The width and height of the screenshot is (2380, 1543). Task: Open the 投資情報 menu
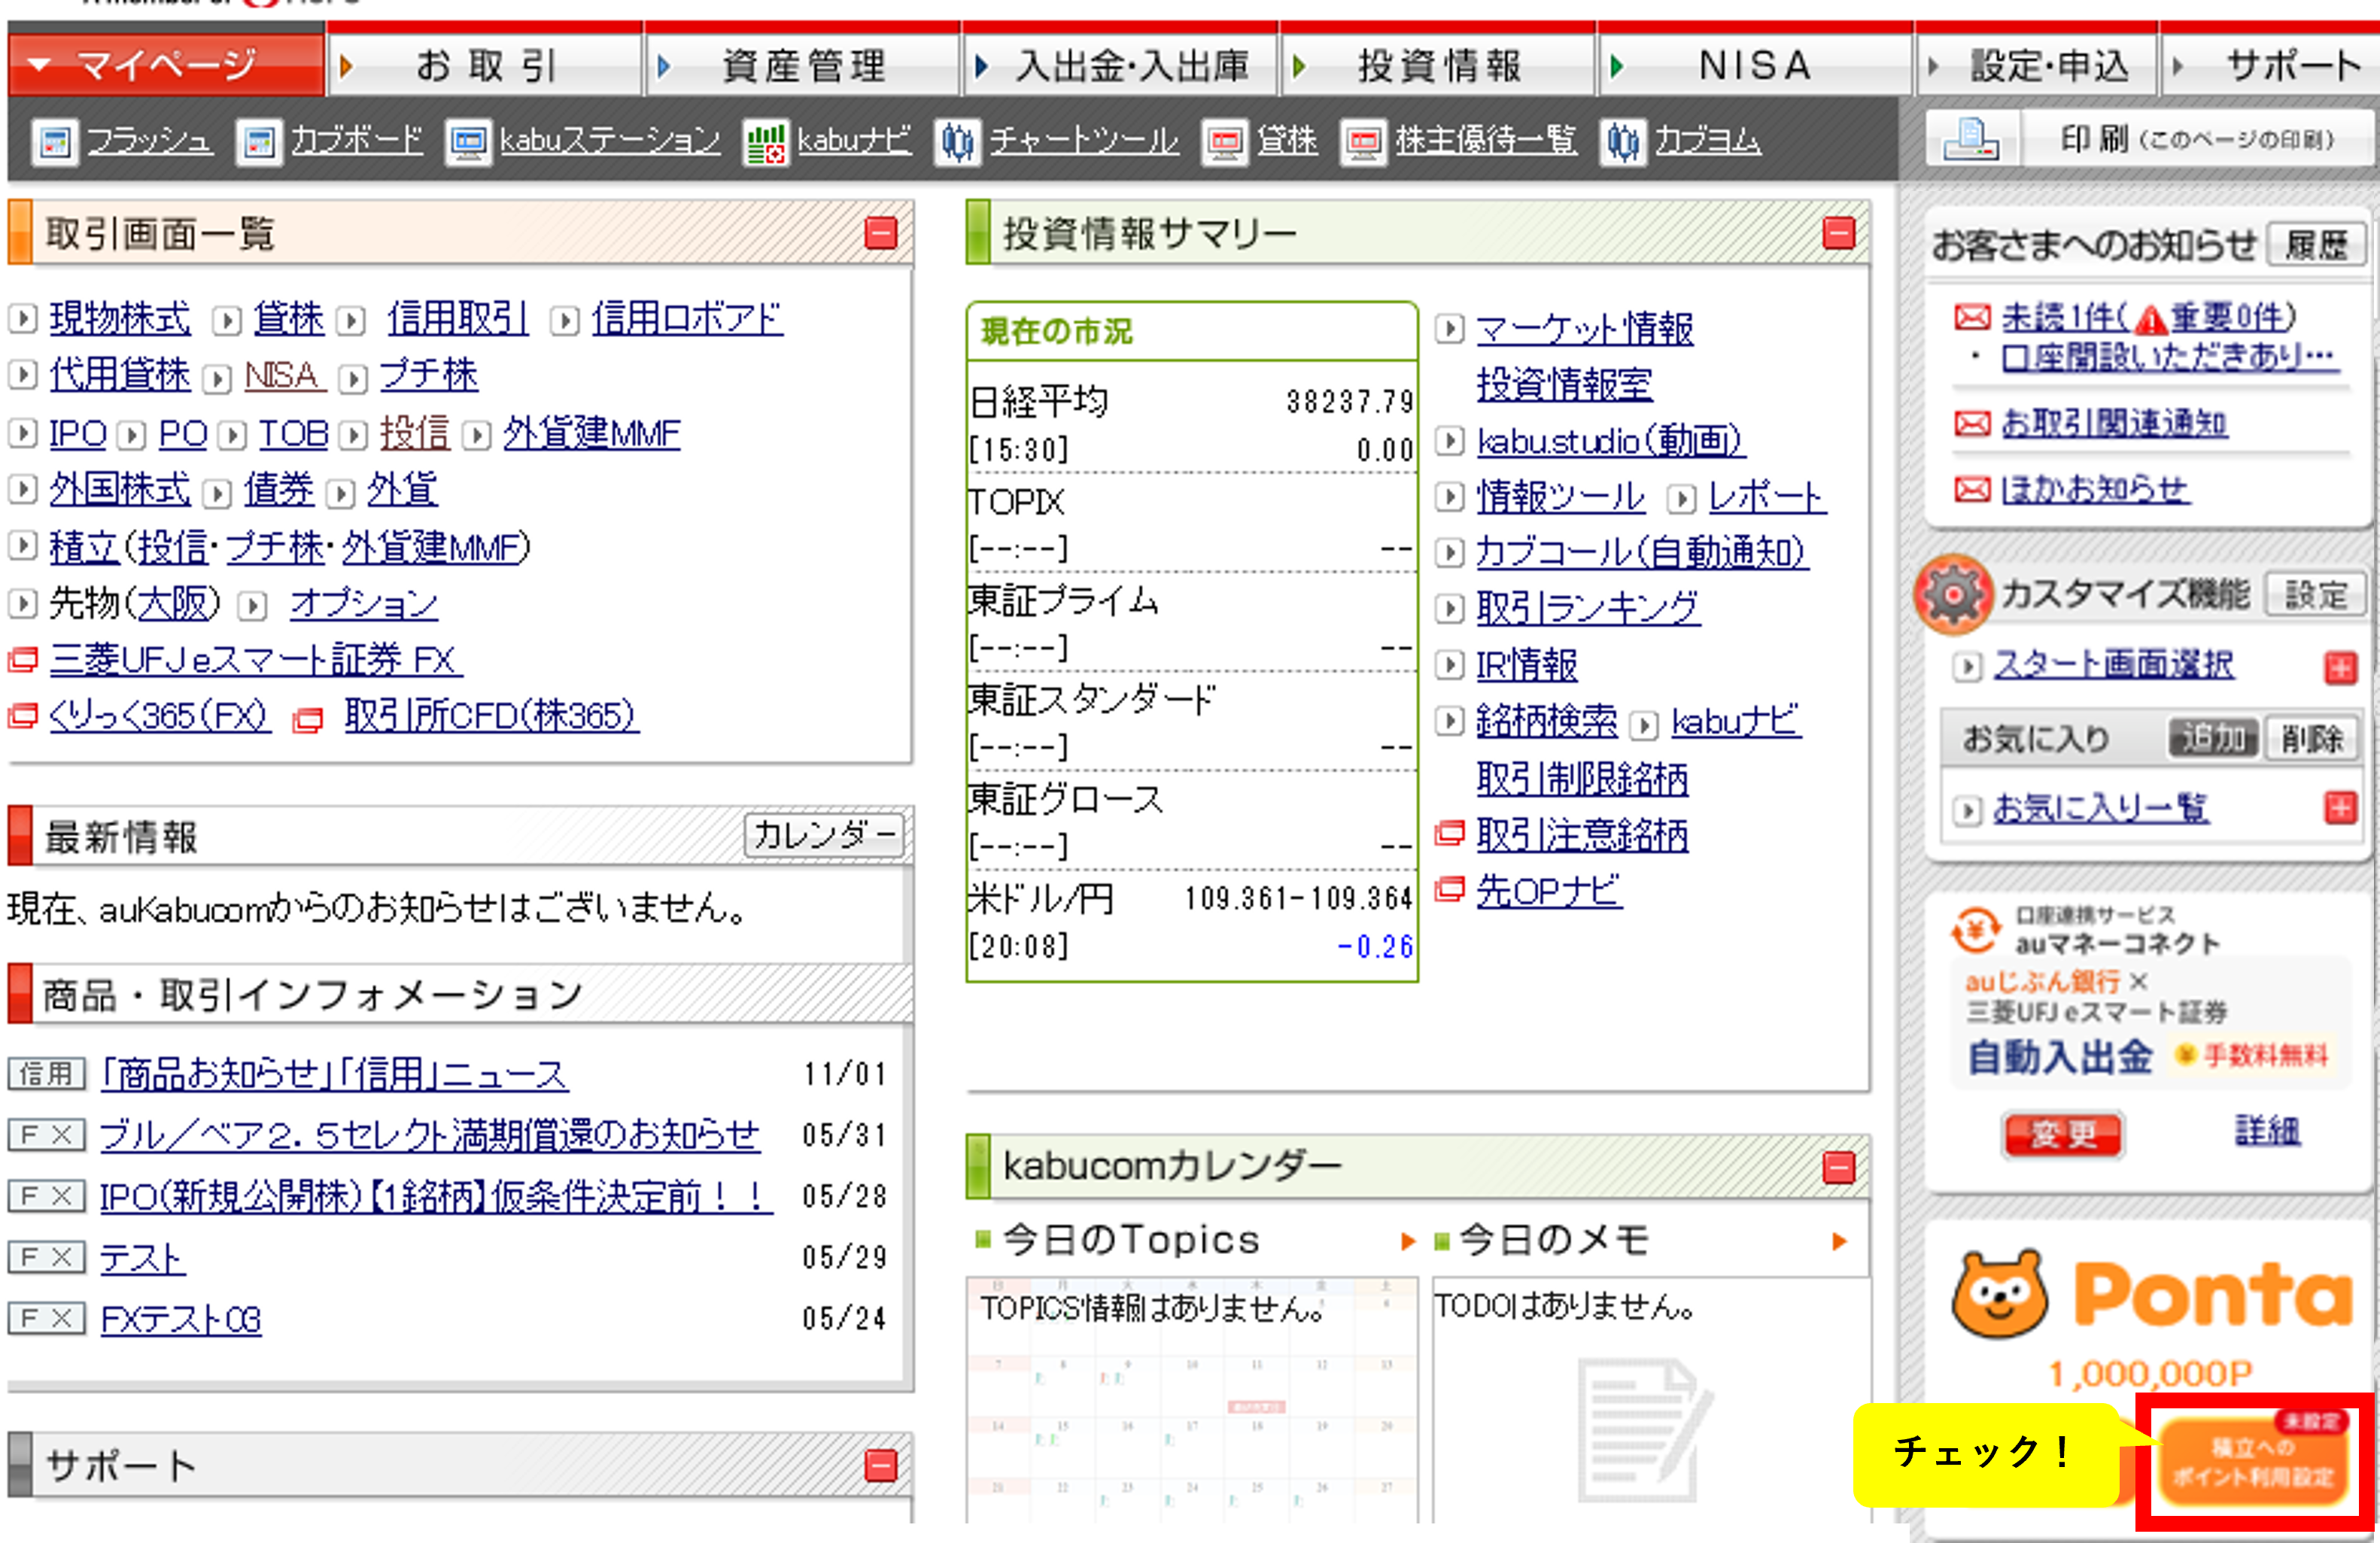point(1439,65)
